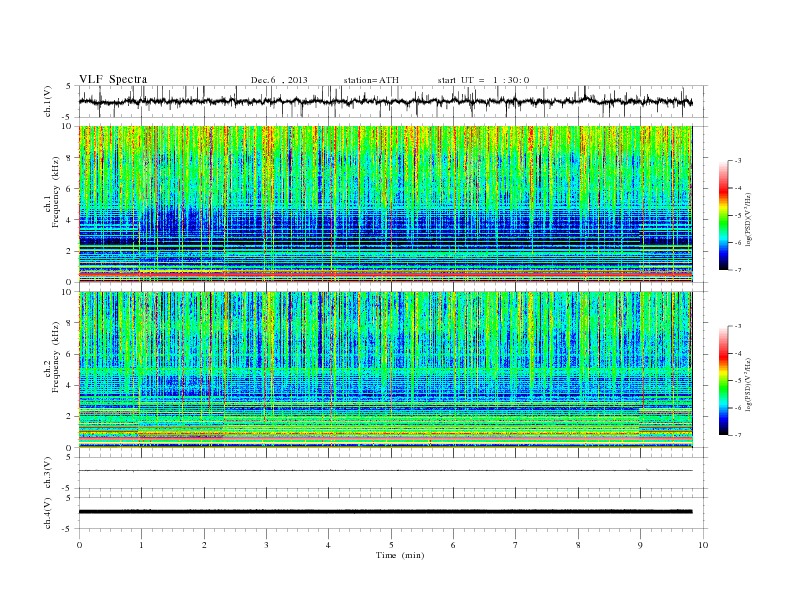792x612 pixels.
Task: Click the ch.1 voltage waveform trace
Action: point(385,102)
